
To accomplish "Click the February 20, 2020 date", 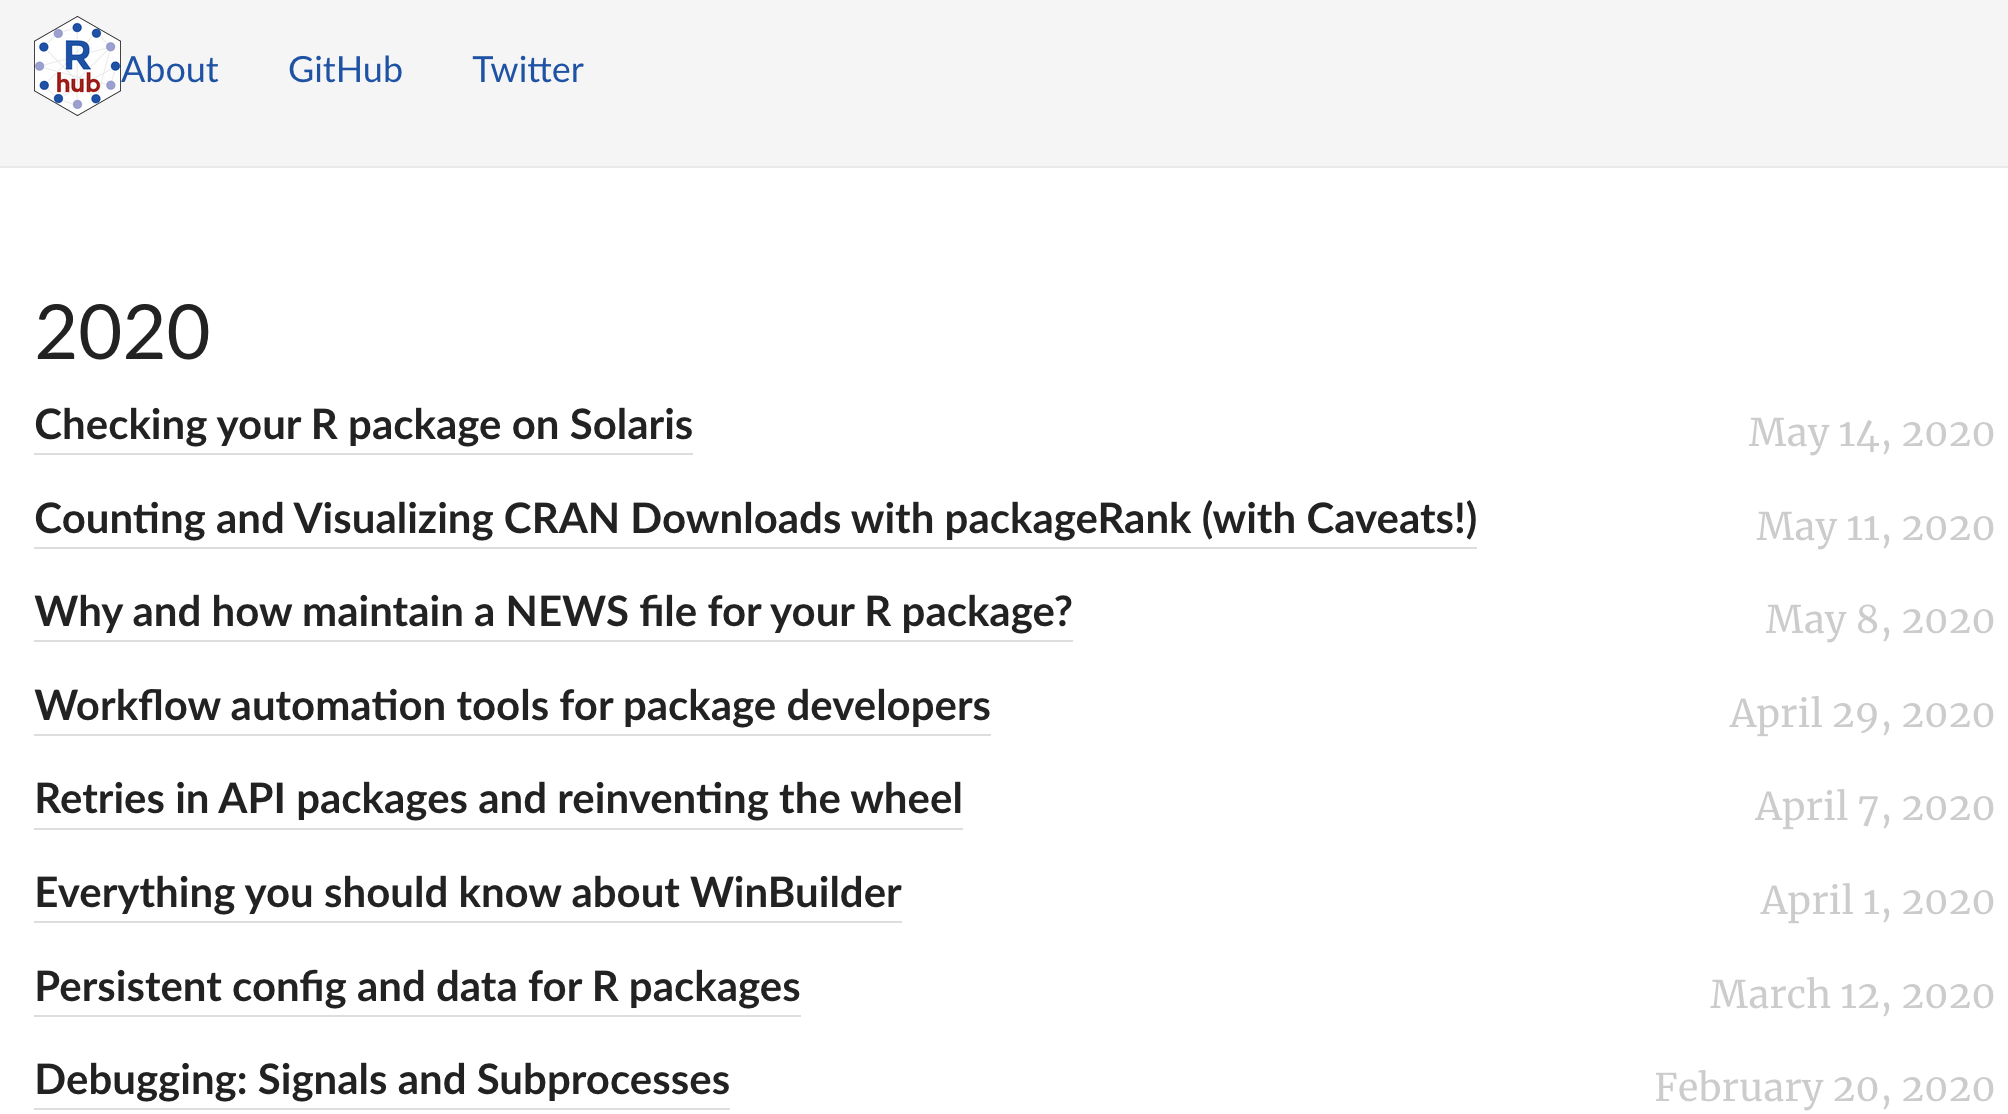I will 1823,1088.
